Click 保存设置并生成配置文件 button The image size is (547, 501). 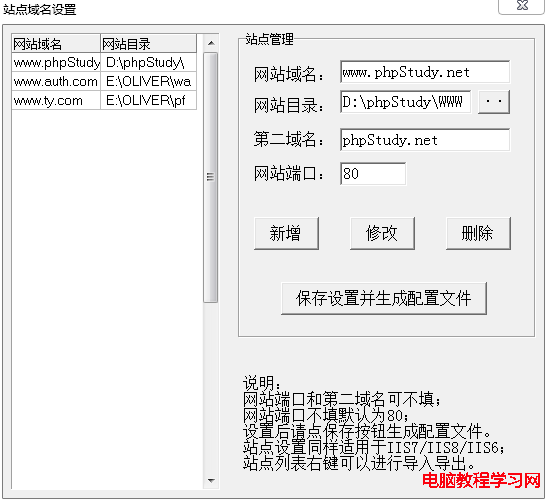click(x=384, y=298)
